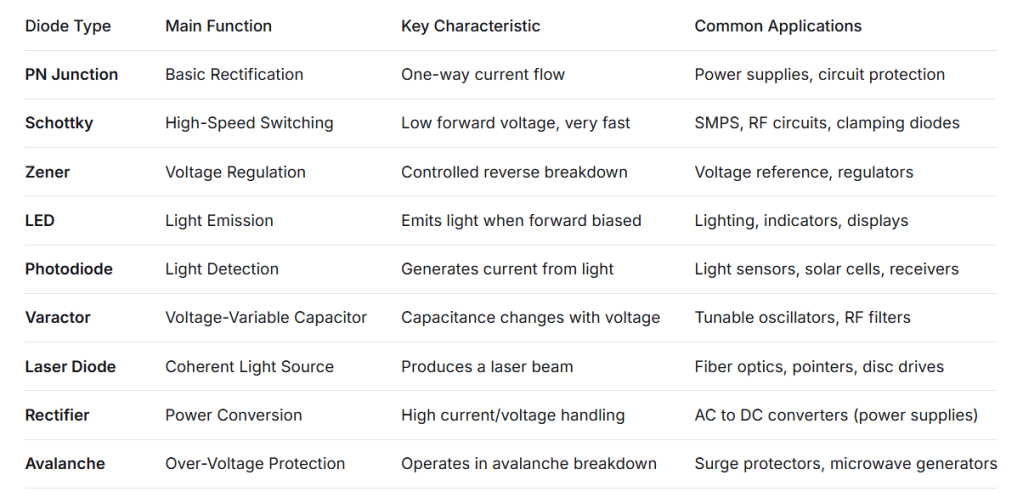Select "Lighting, indicators, displays" applications cell
The image size is (1023, 503).
pos(801,220)
